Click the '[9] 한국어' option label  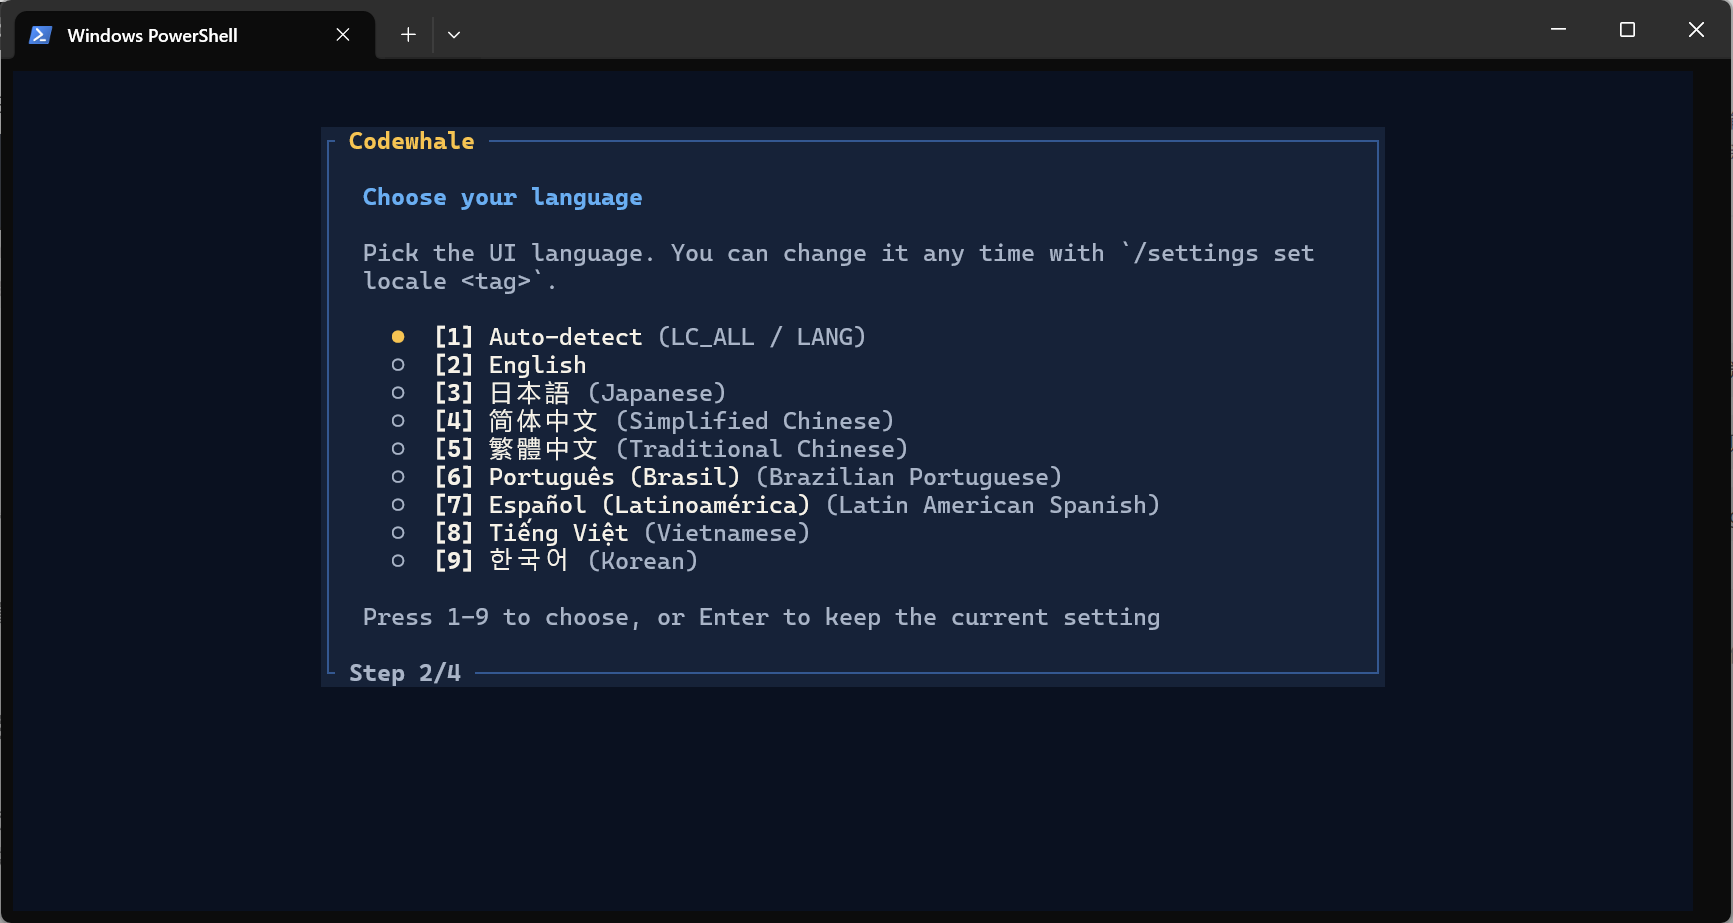point(502,561)
